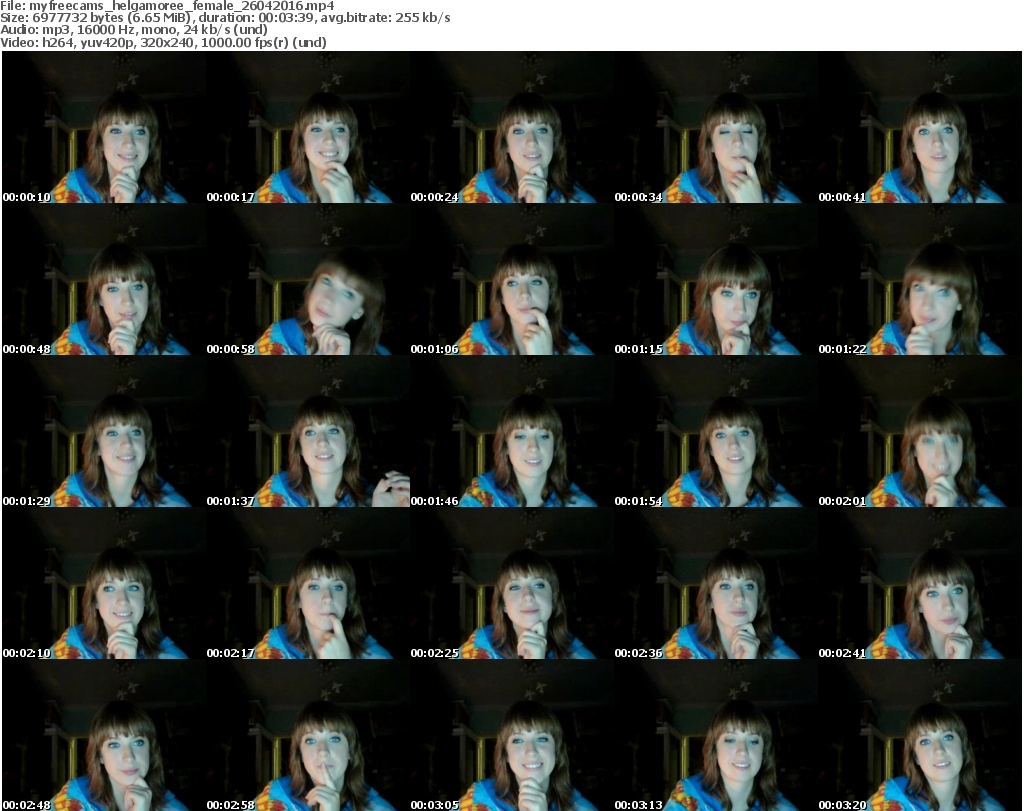Viewport: 1024px width, 811px height.
Task: Choose the thumbnail marked 00:02:25
Action: coord(511,584)
